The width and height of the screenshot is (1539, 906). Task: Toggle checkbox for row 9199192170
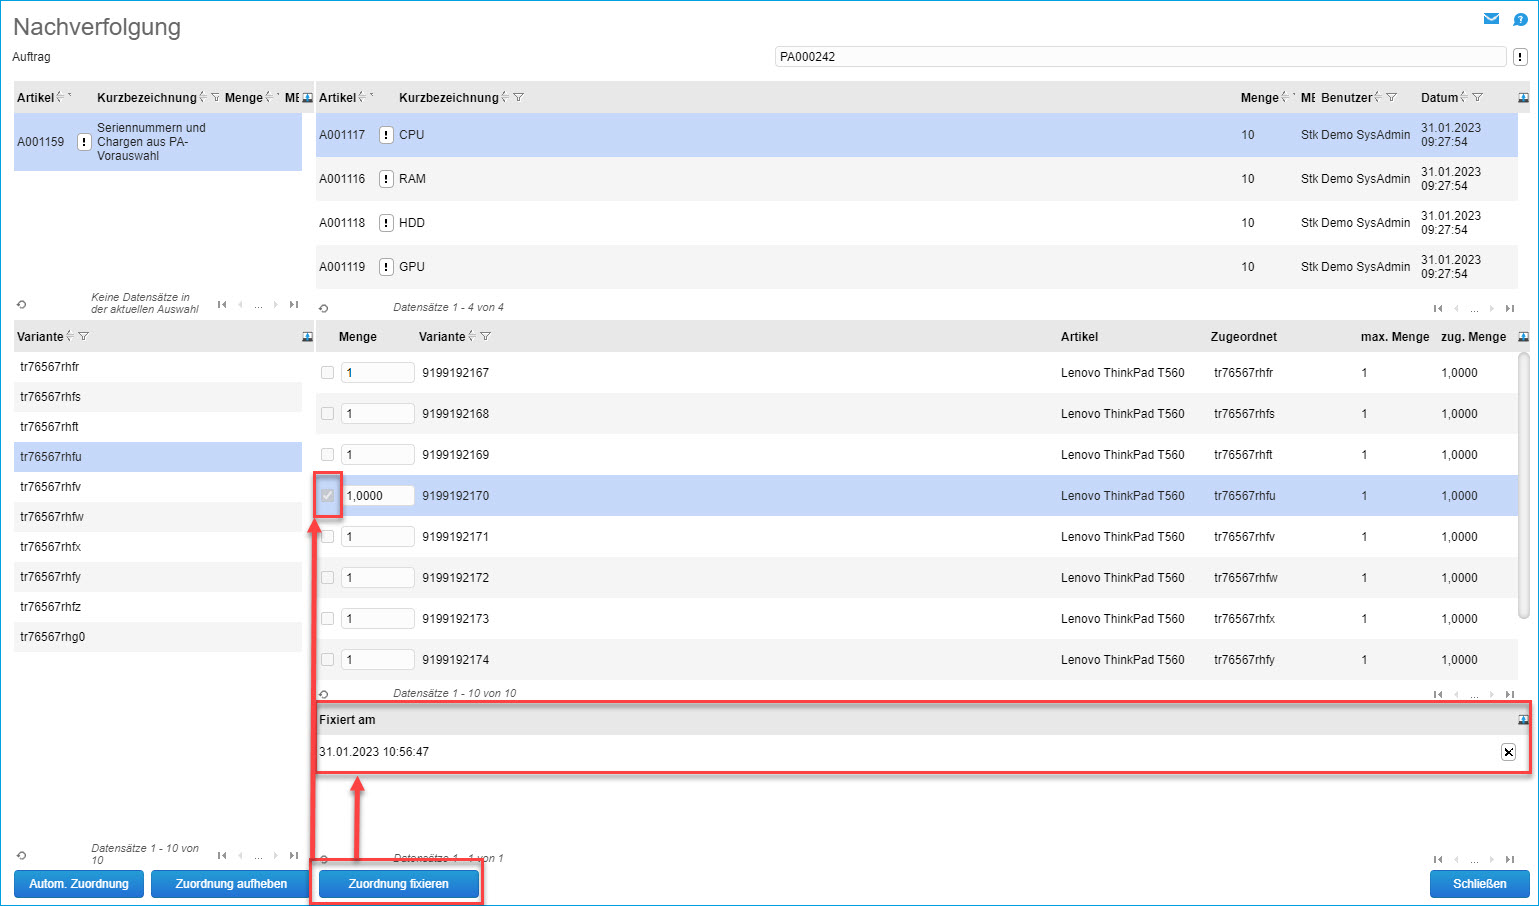(x=327, y=496)
